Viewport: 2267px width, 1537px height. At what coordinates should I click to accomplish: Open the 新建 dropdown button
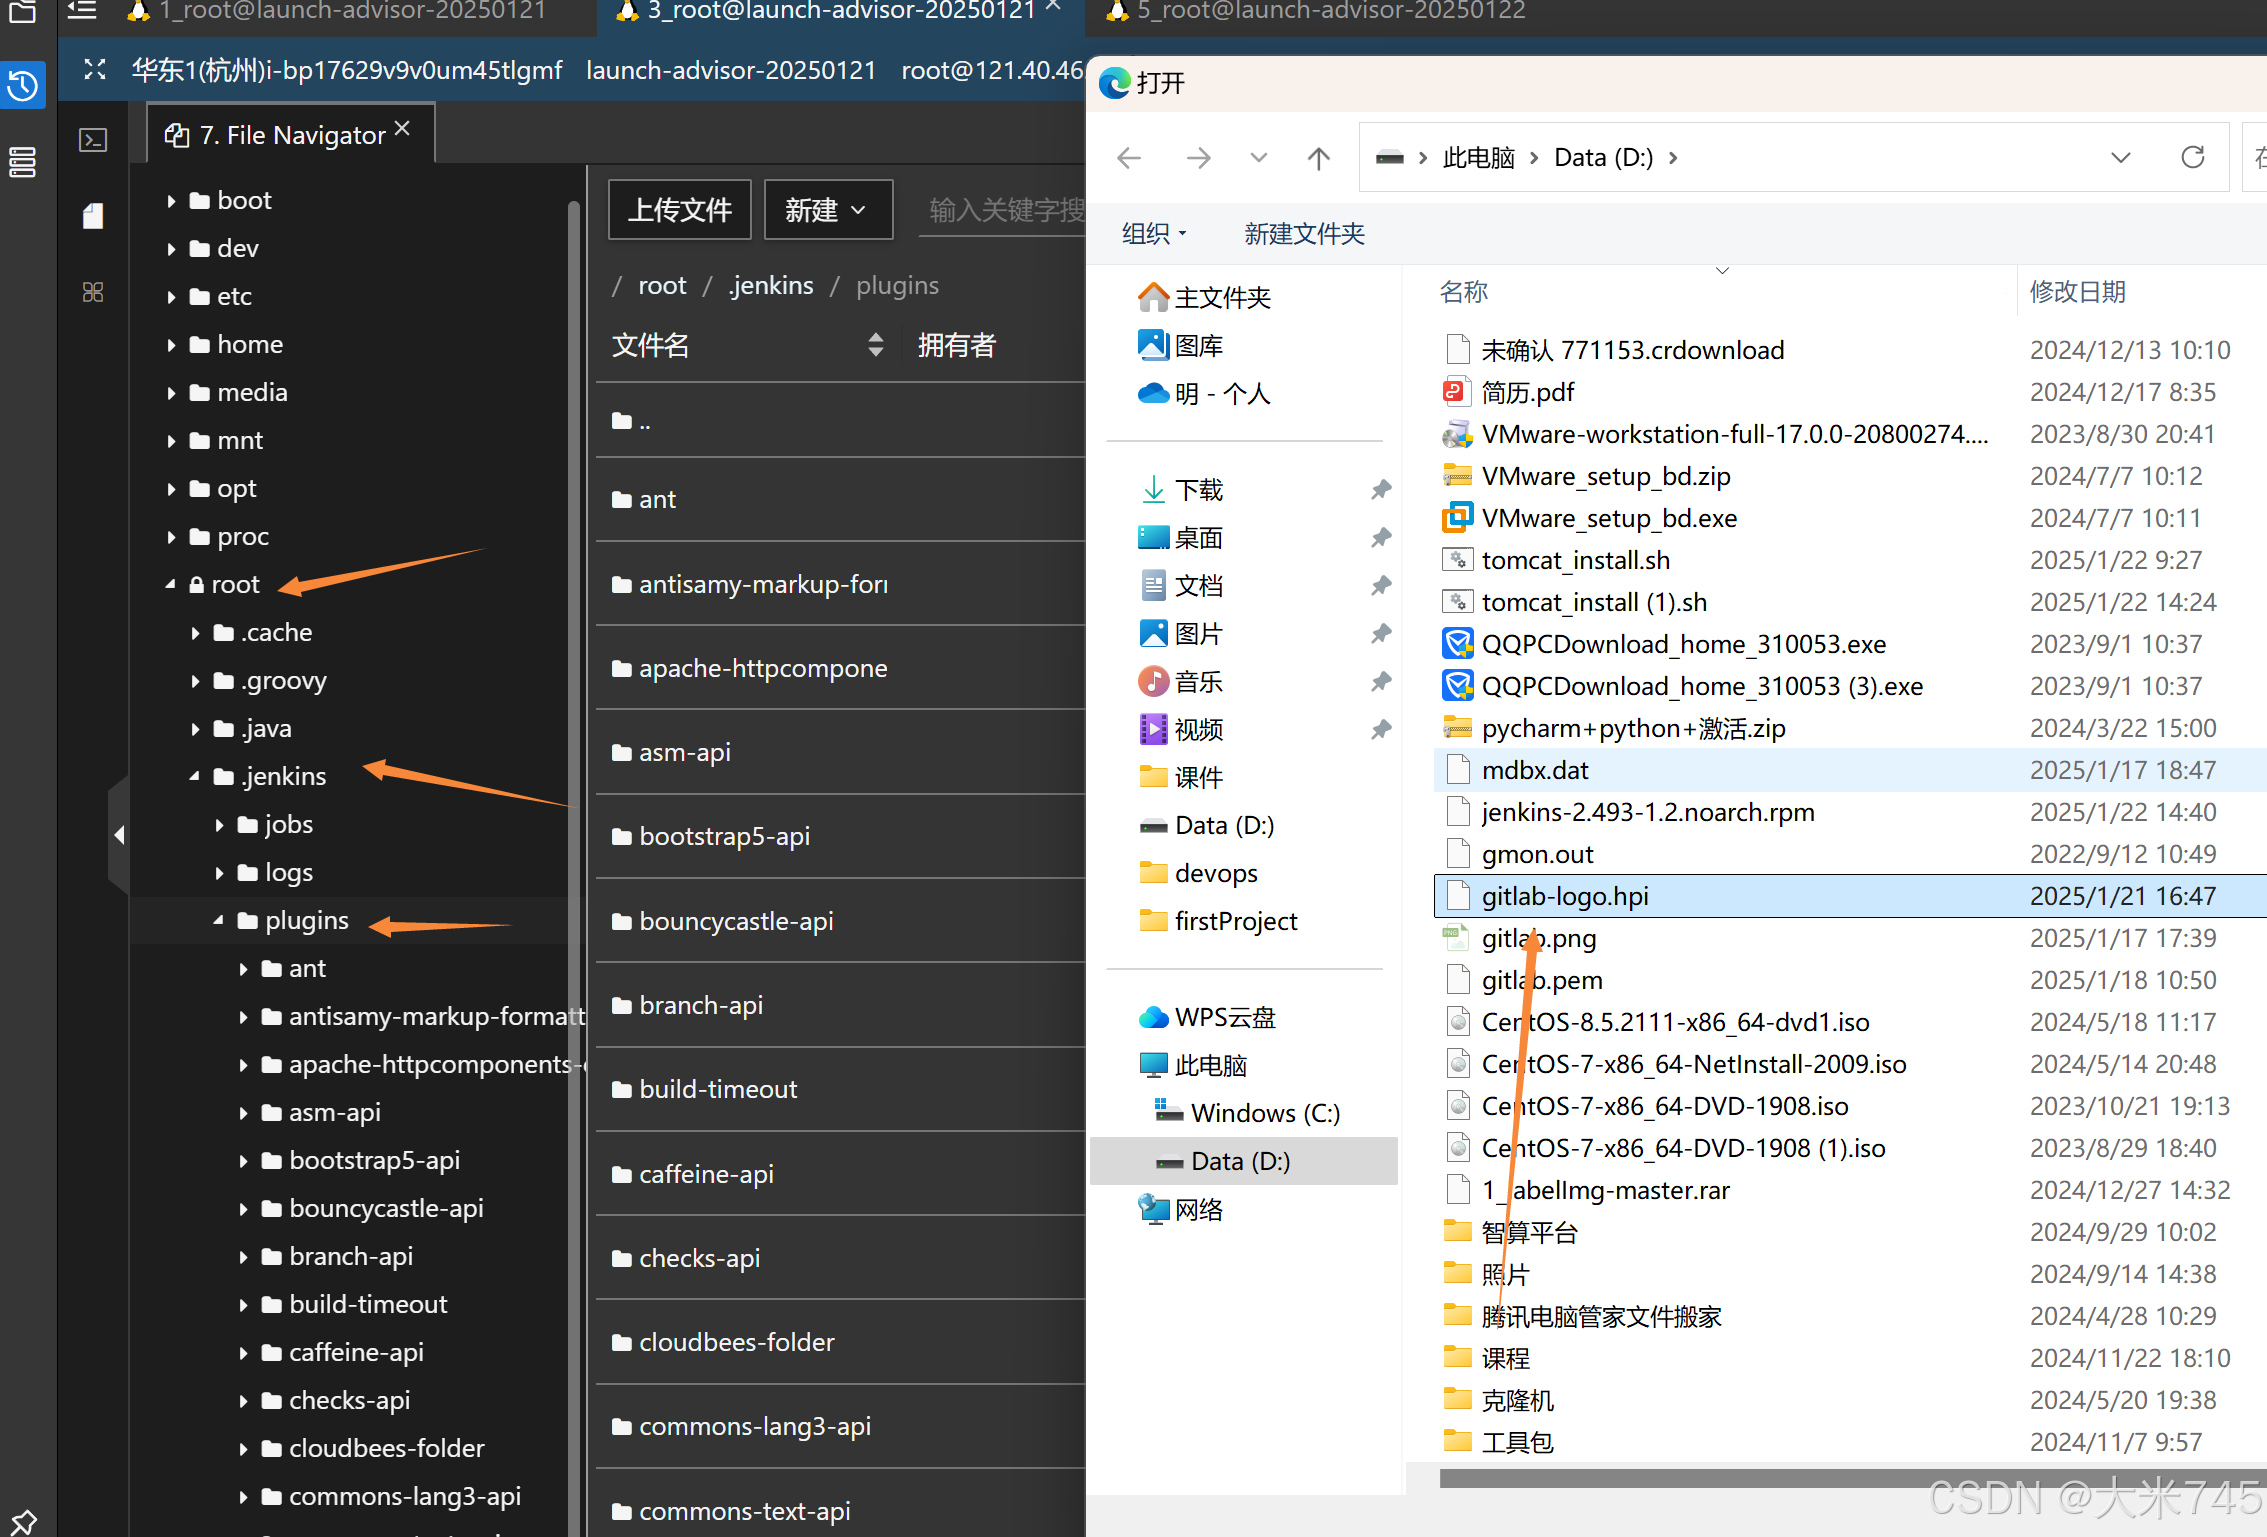click(827, 210)
